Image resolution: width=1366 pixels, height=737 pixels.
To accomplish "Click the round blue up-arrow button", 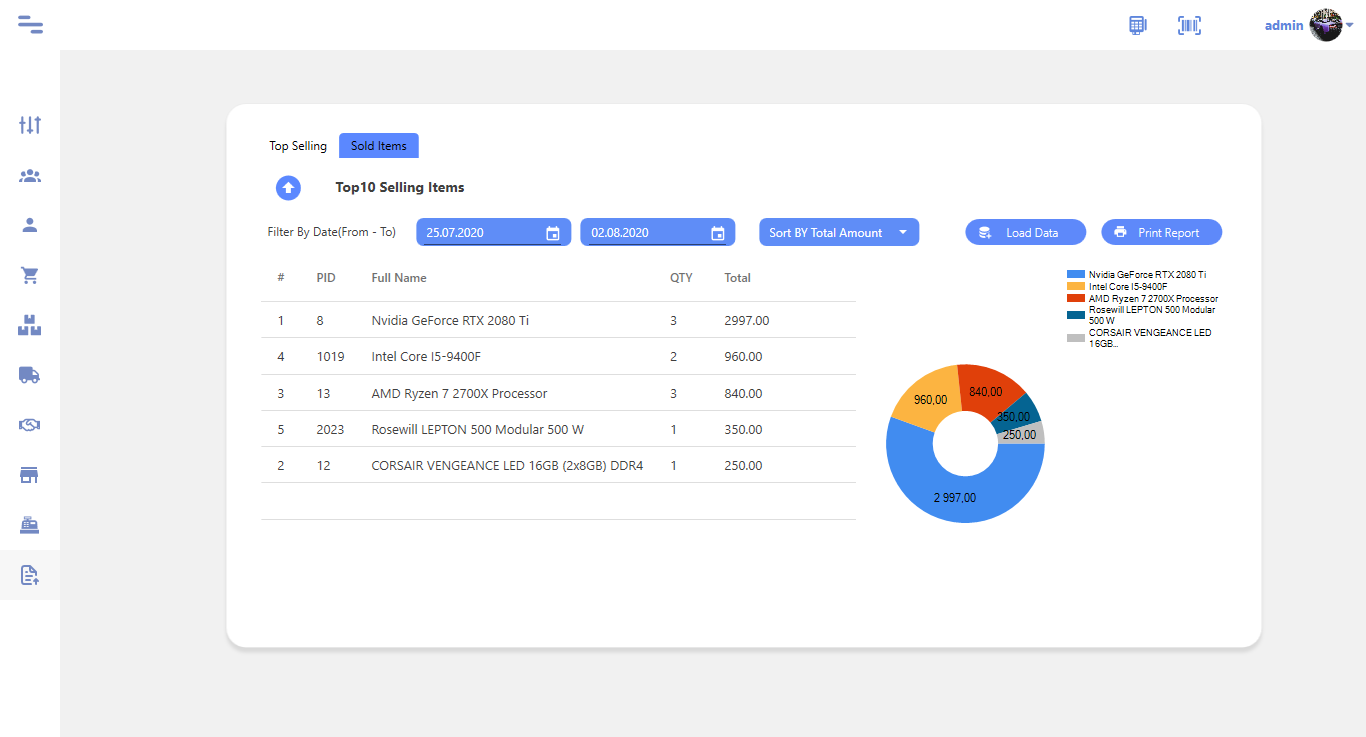I will 288,187.
